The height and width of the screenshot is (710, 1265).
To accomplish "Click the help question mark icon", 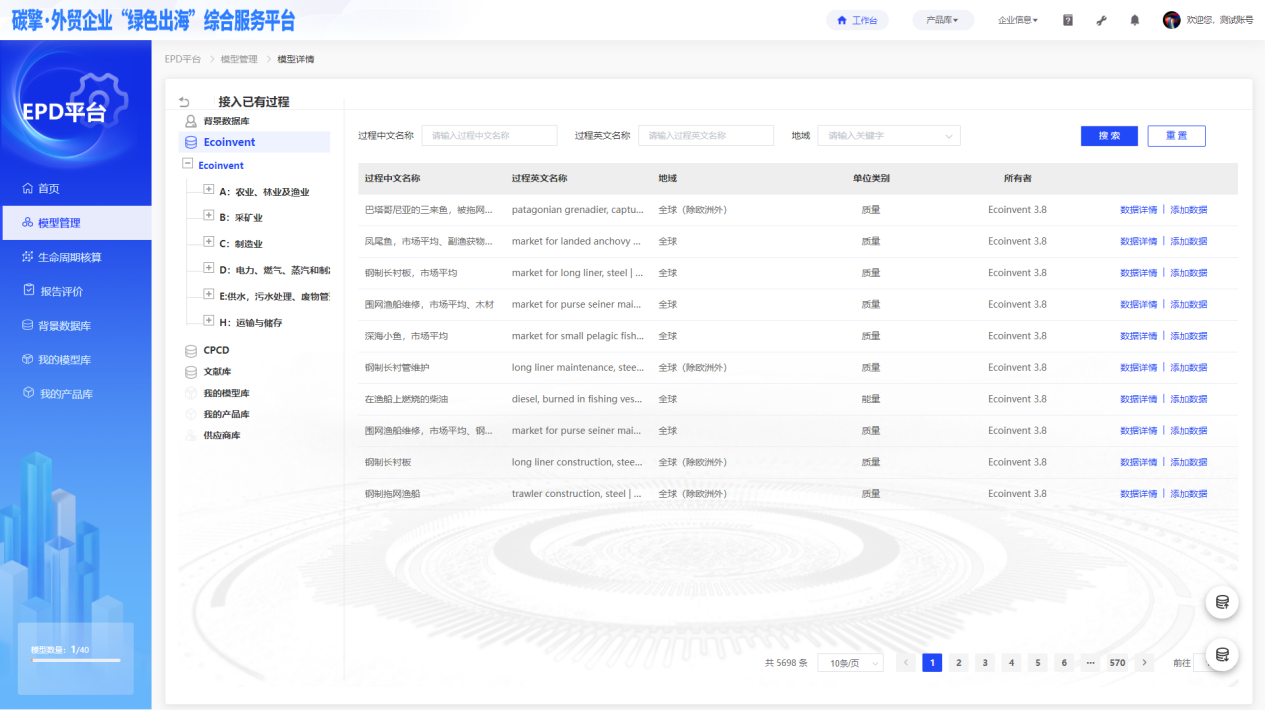I will click(1068, 20).
